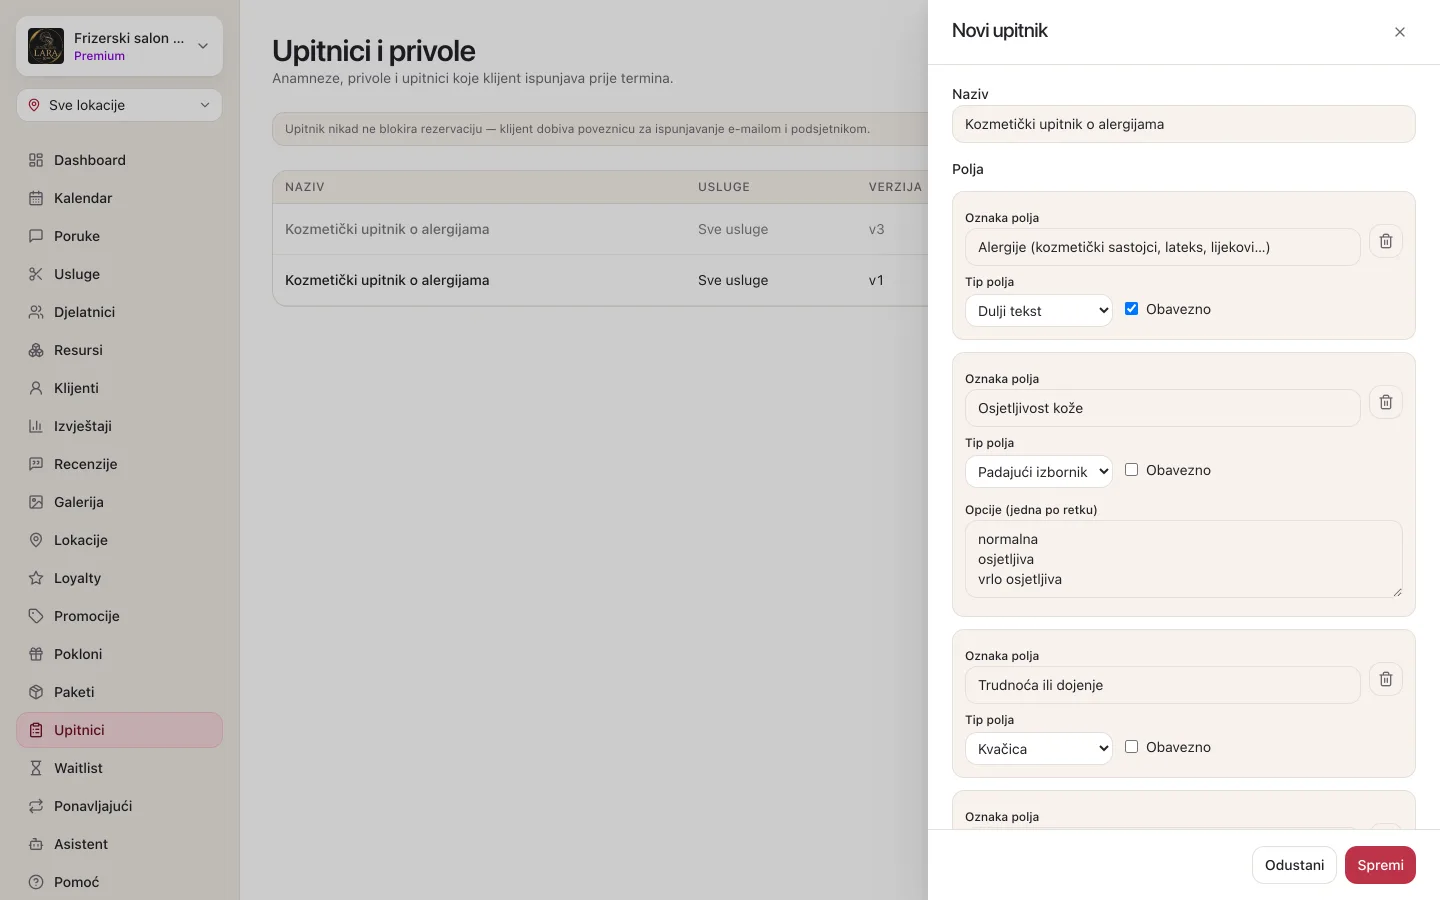Go to Resursi in the sidebar
Viewport: 1440px width, 900px height.
(119, 350)
